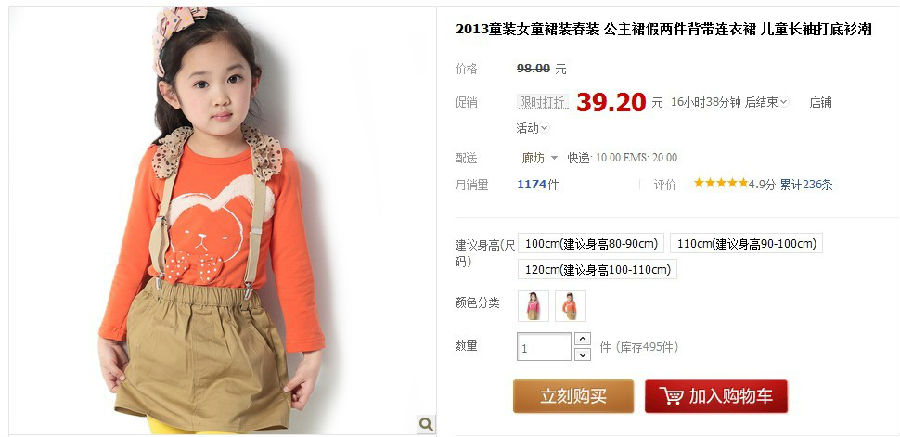This screenshot has height=437, width=900.
Task: Click the shopping cart icon on red button
Action: tap(671, 396)
